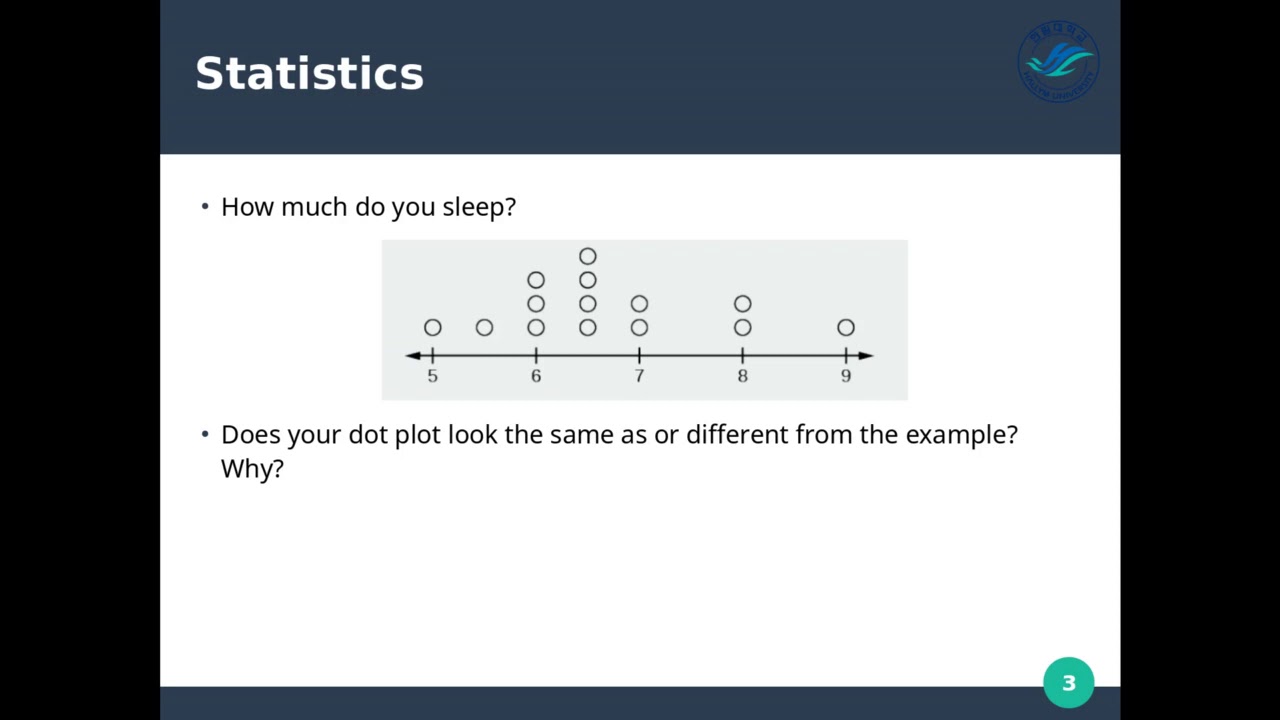Click the 'How much do you sleep?' text
The height and width of the screenshot is (720, 1280).
pos(368,207)
